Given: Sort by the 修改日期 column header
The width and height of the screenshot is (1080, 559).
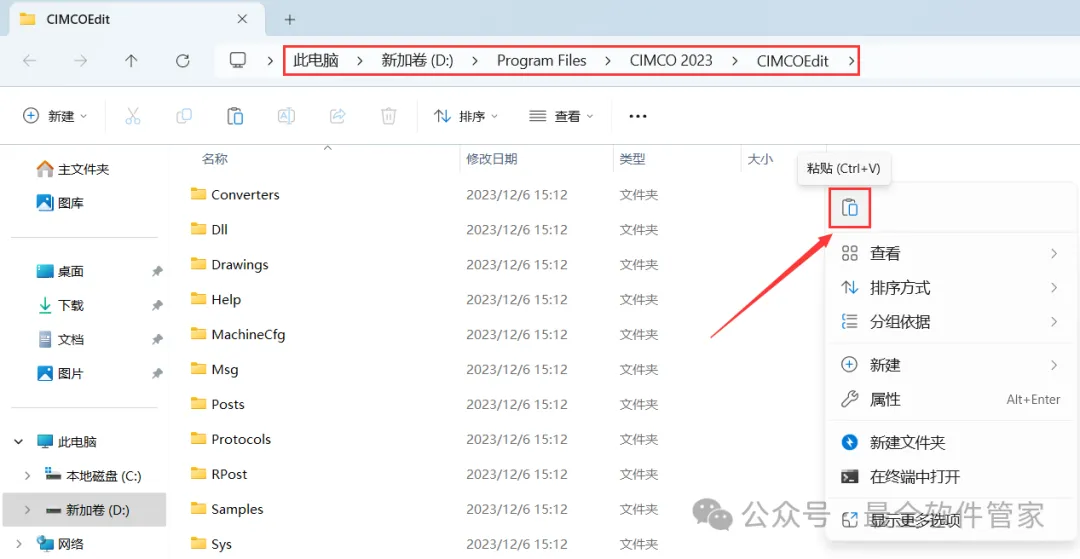Looking at the screenshot, I should click(x=492, y=159).
